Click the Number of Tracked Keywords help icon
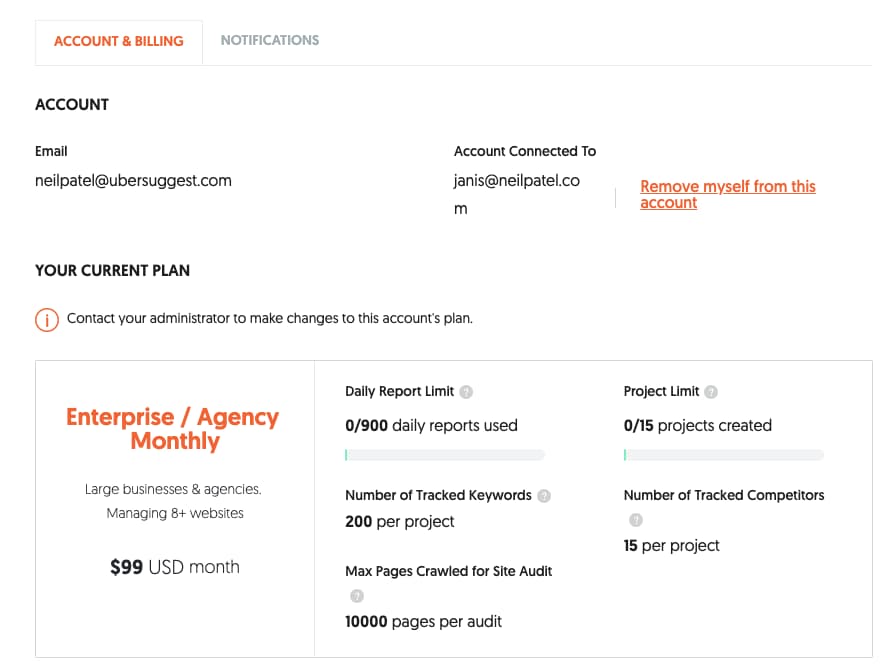 point(544,496)
